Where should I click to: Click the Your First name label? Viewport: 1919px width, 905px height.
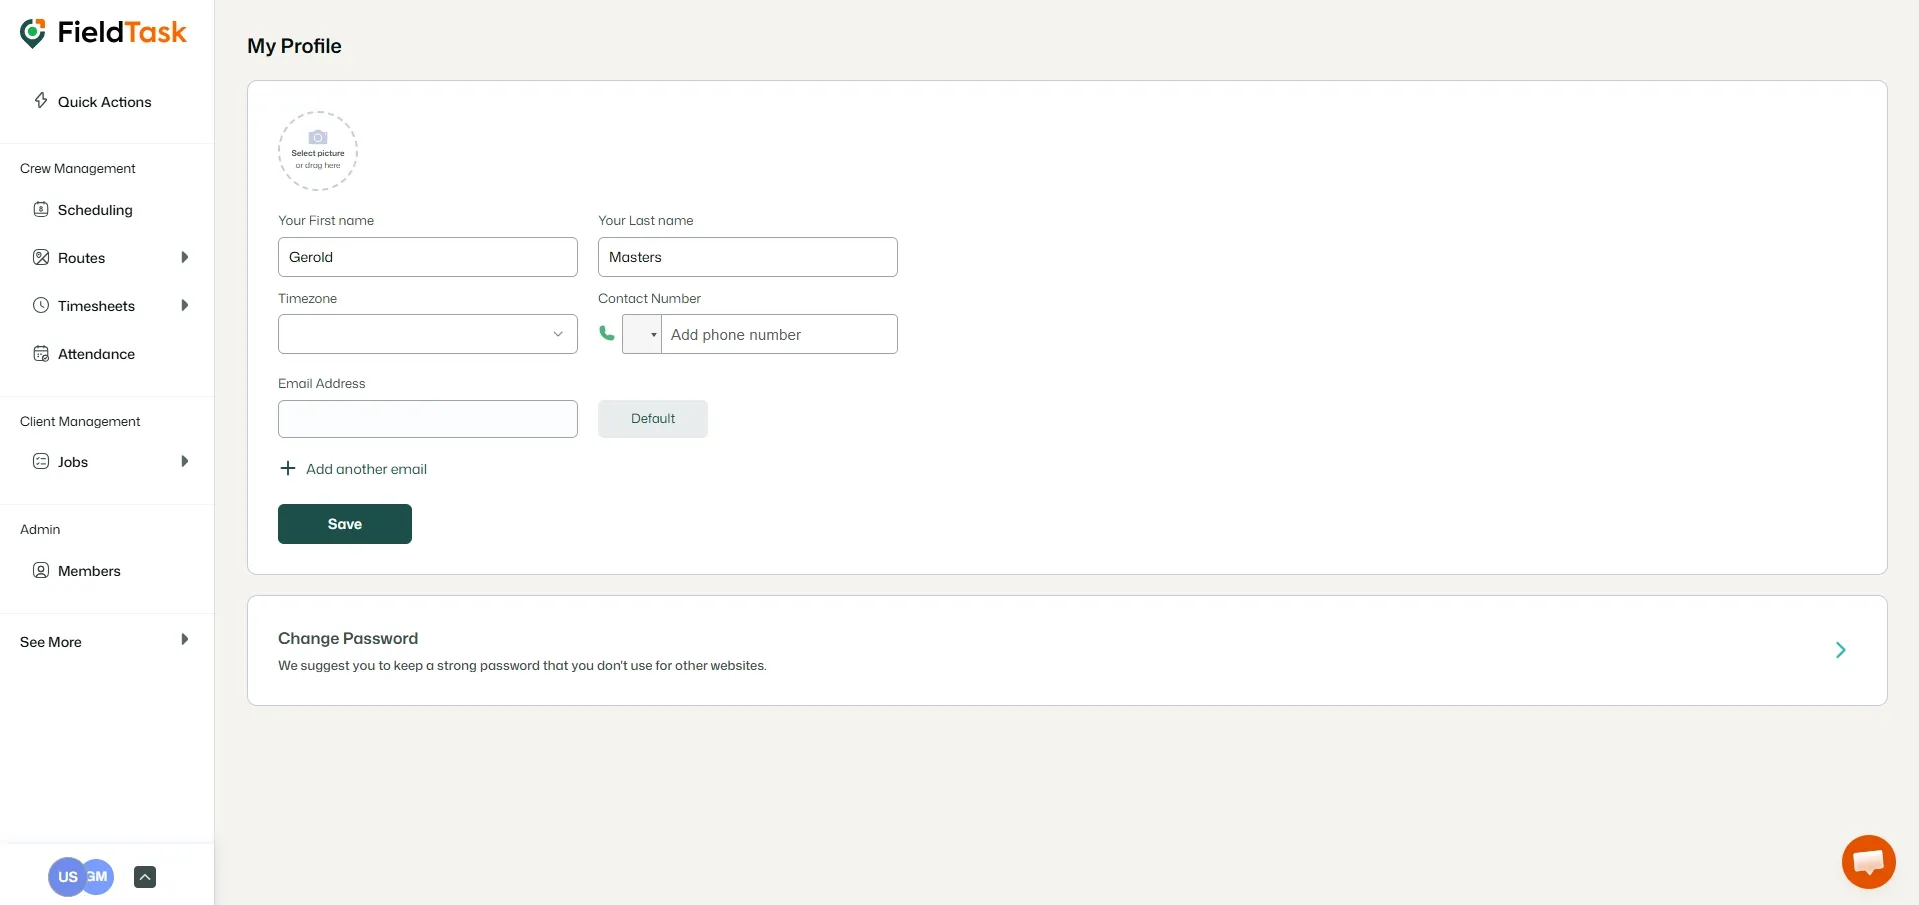click(x=326, y=220)
